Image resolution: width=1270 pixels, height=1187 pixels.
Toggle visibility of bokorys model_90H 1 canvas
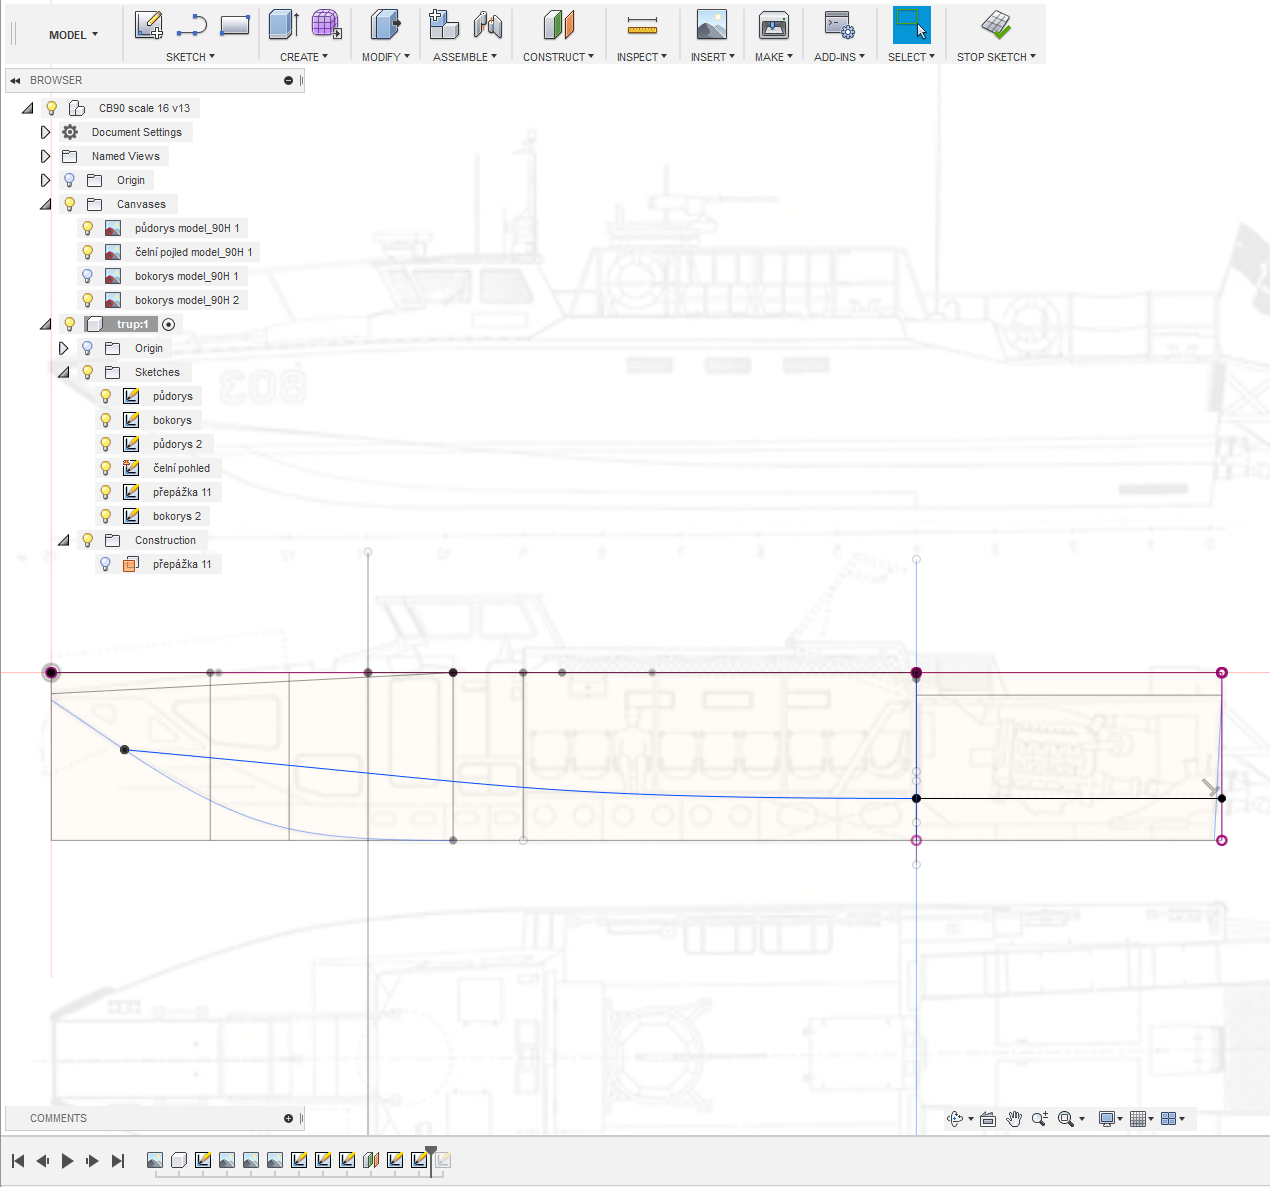click(x=88, y=276)
